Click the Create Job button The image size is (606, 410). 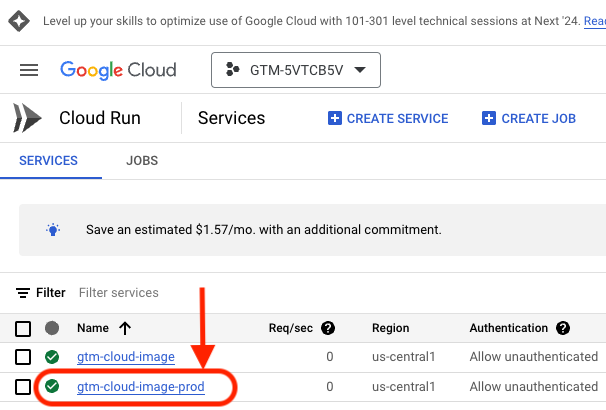pyautogui.click(x=529, y=118)
